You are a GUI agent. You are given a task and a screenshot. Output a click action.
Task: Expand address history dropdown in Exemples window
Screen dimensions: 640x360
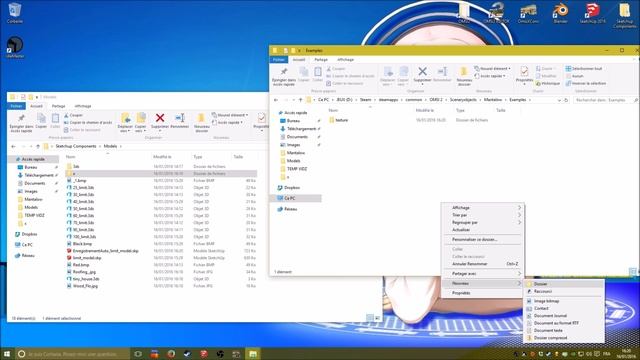559,100
